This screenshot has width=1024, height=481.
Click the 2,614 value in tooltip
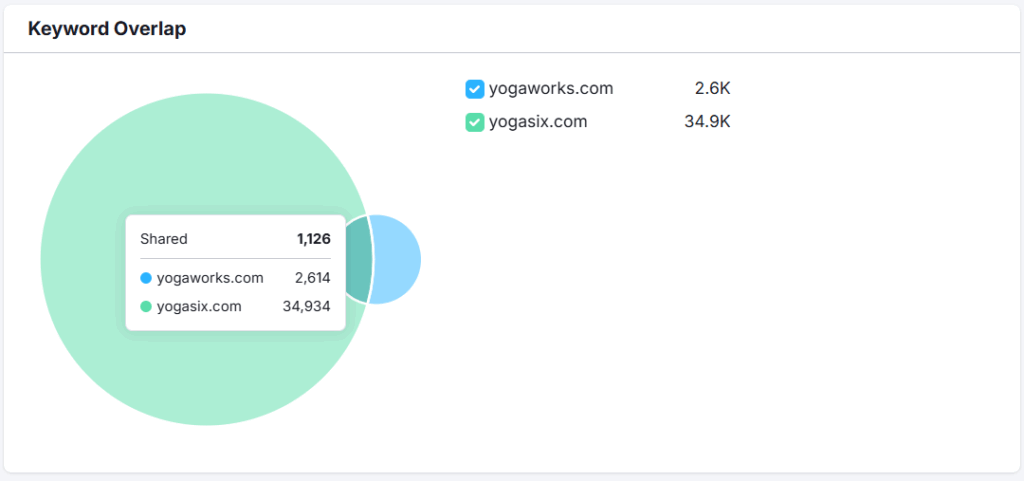313,279
